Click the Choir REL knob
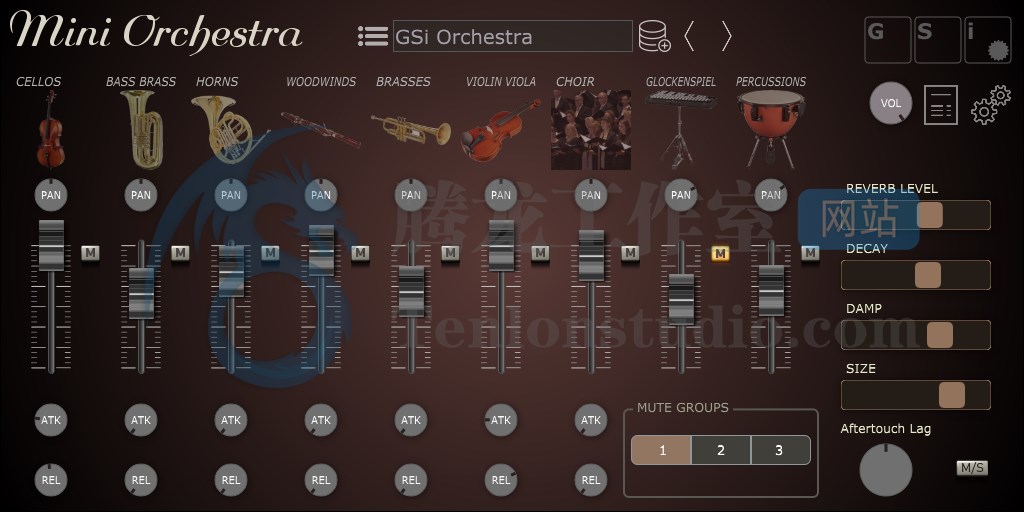This screenshot has height=512, width=1024. point(591,480)
